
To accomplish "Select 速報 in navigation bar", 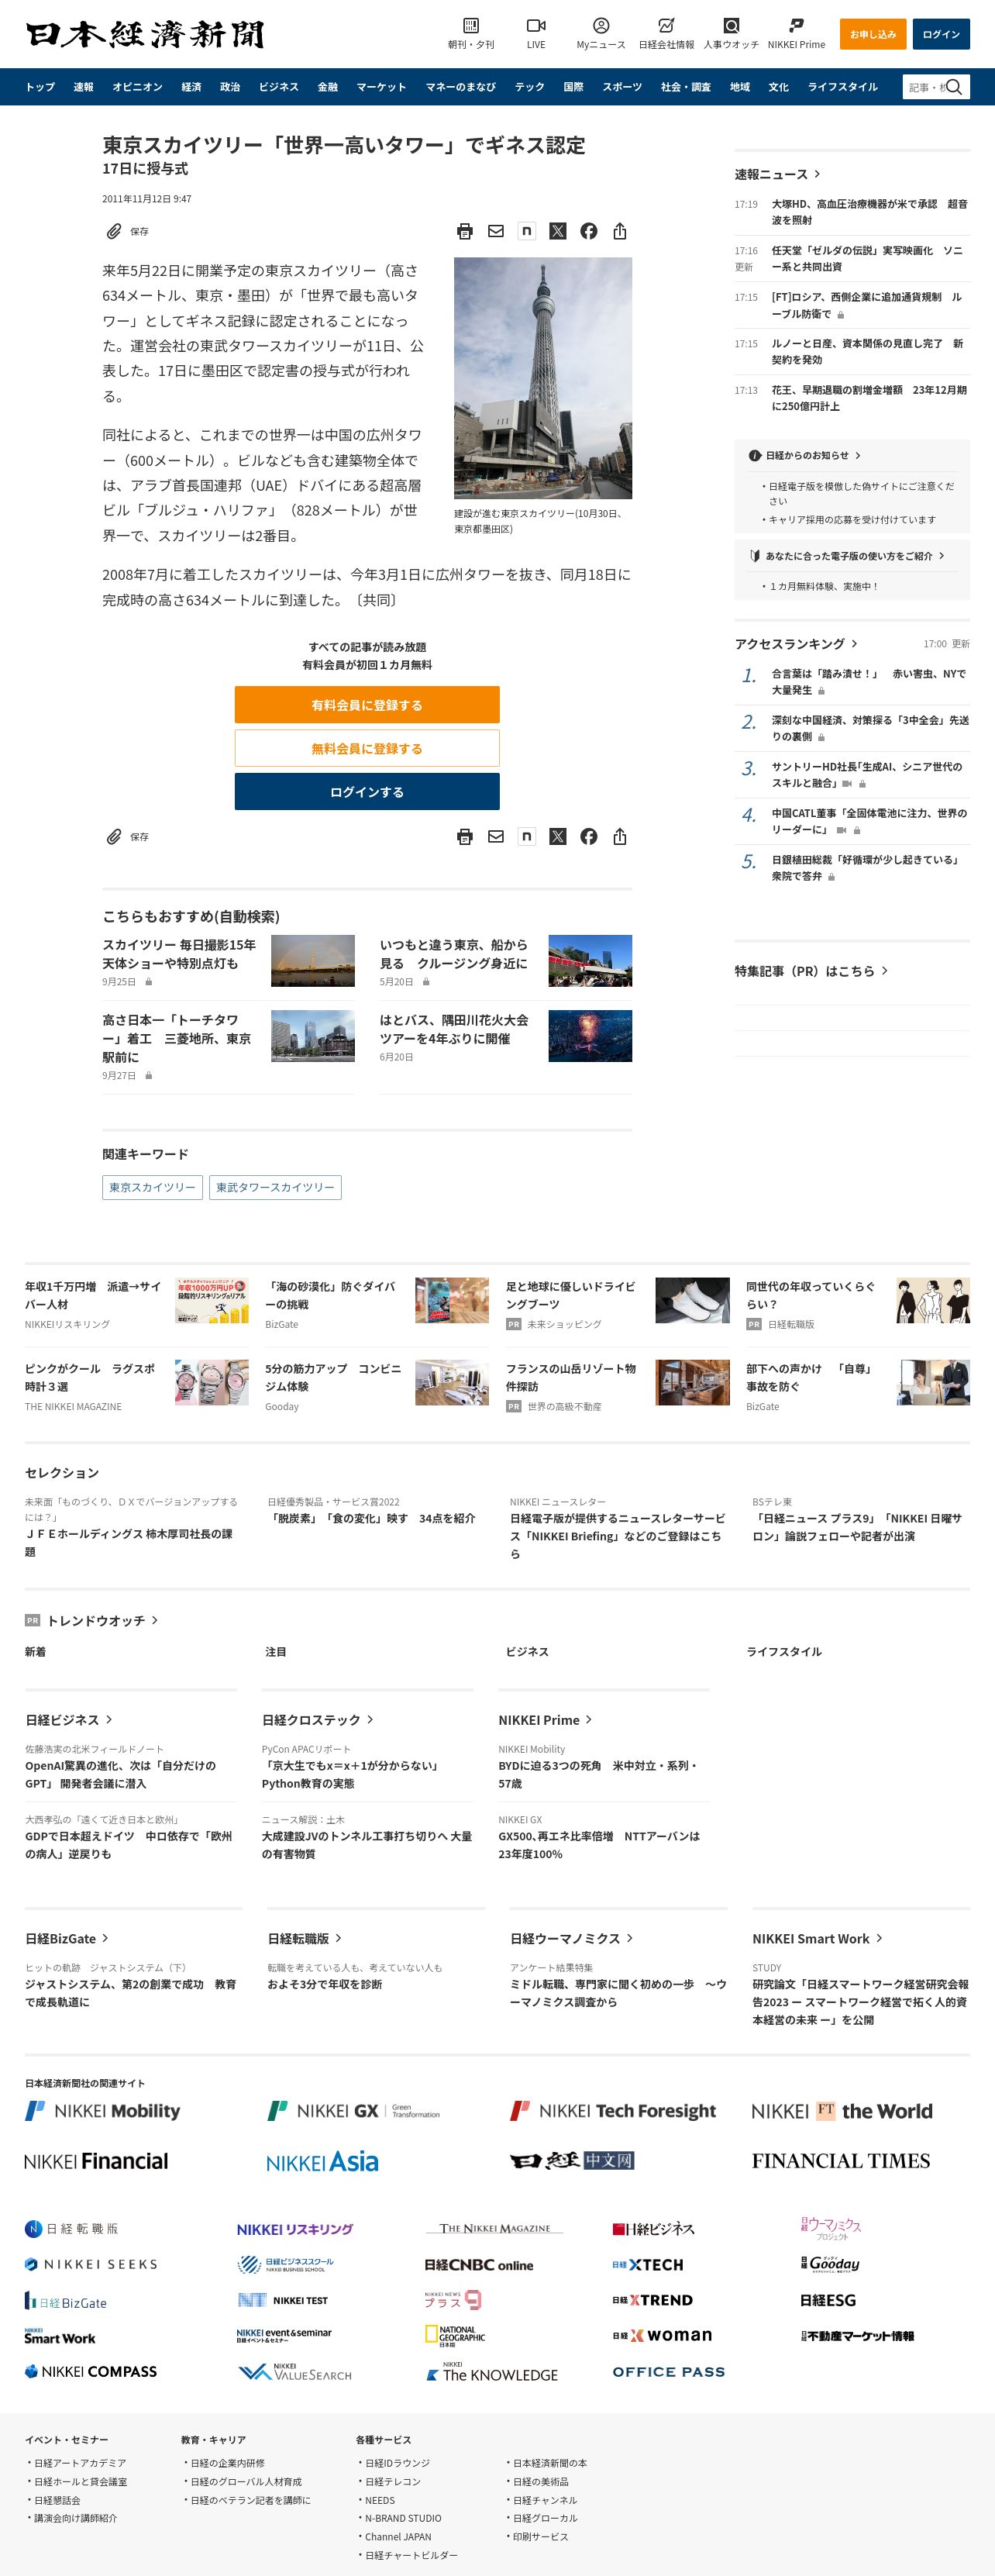I will coord(84,87).
